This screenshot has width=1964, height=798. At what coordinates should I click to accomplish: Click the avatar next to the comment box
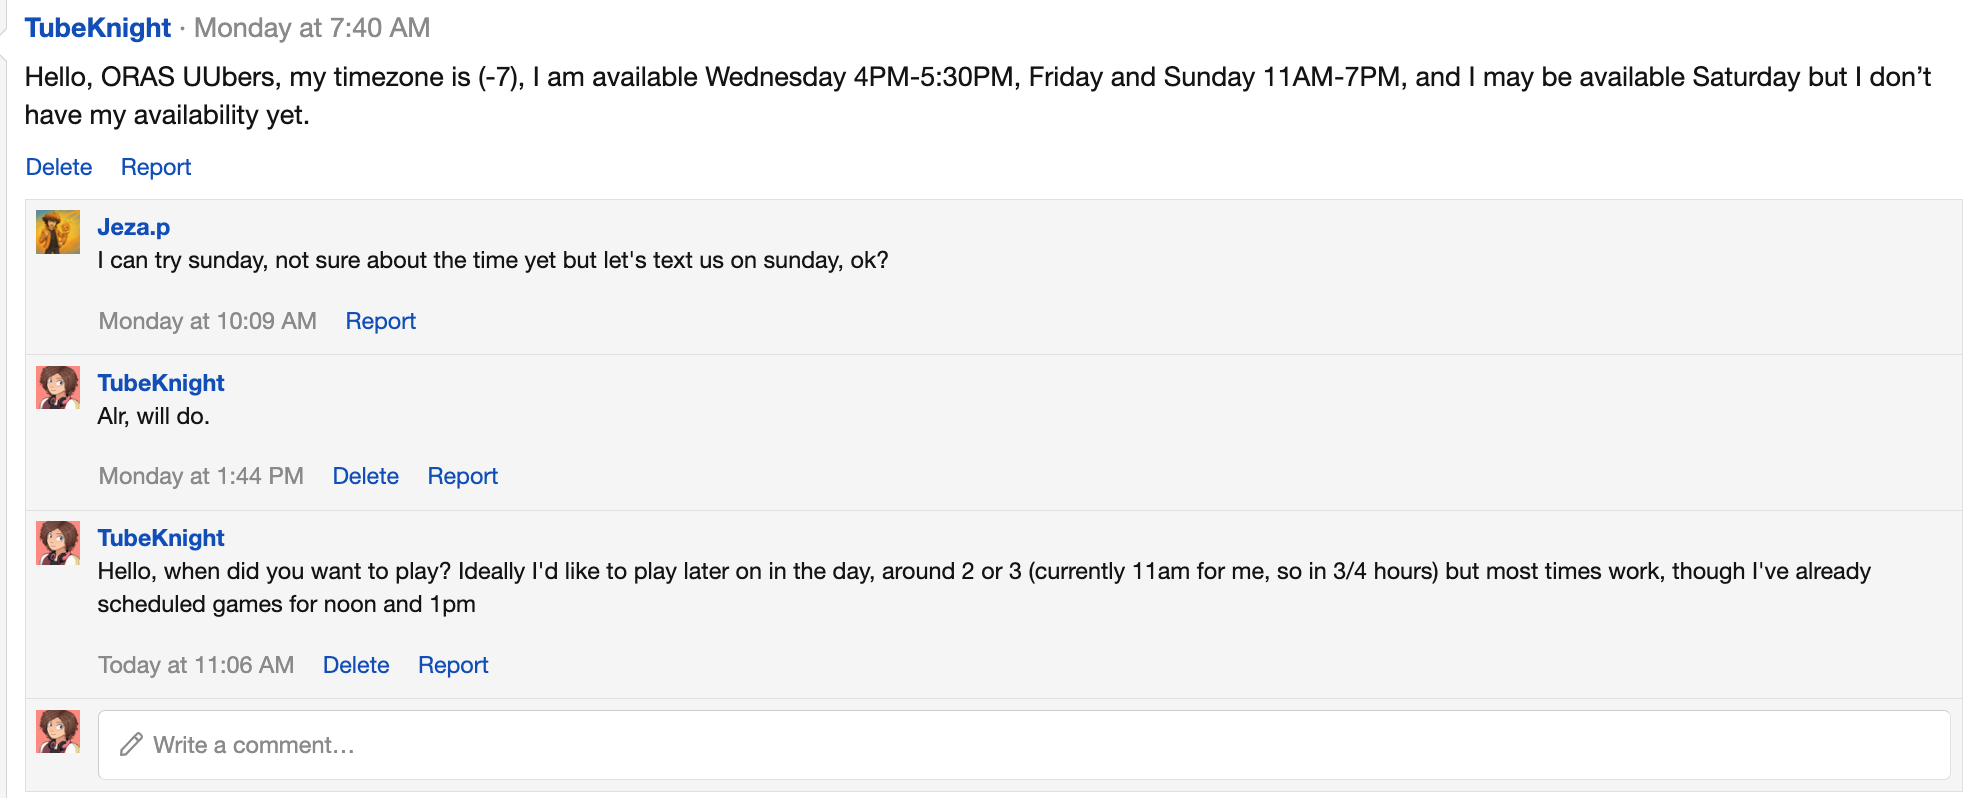58,732
